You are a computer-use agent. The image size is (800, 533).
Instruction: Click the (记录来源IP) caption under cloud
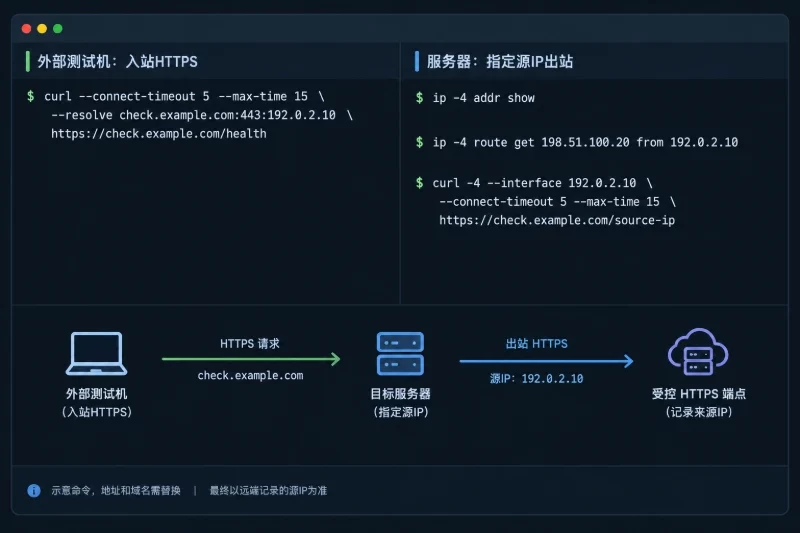pos(698,412)
